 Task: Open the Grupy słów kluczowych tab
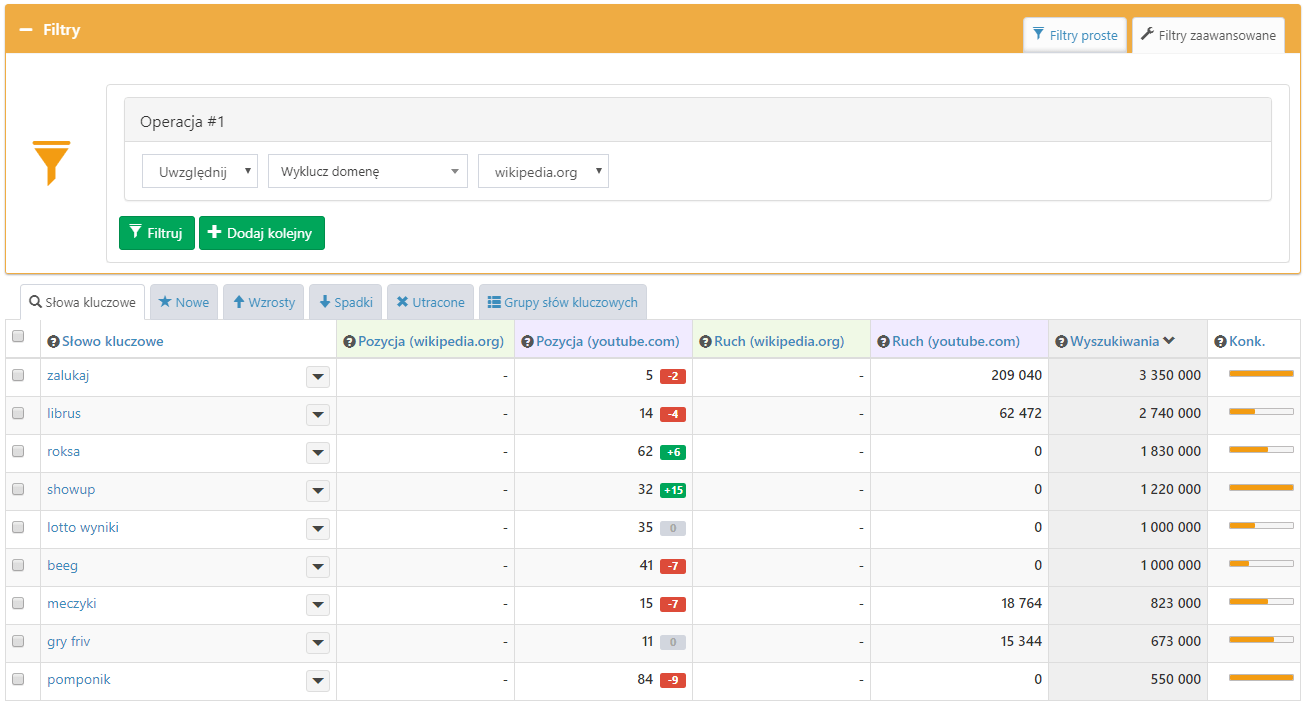pyautogui.click(x=562, y=302)
